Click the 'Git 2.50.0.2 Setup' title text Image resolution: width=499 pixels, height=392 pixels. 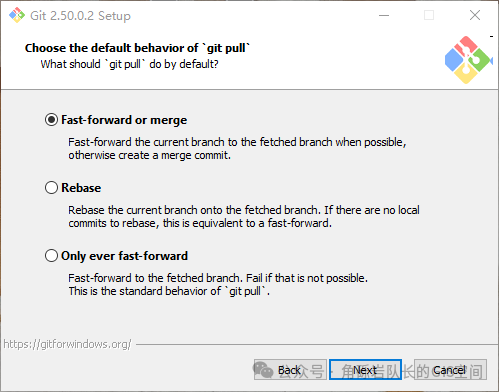[x=80, y=16]
